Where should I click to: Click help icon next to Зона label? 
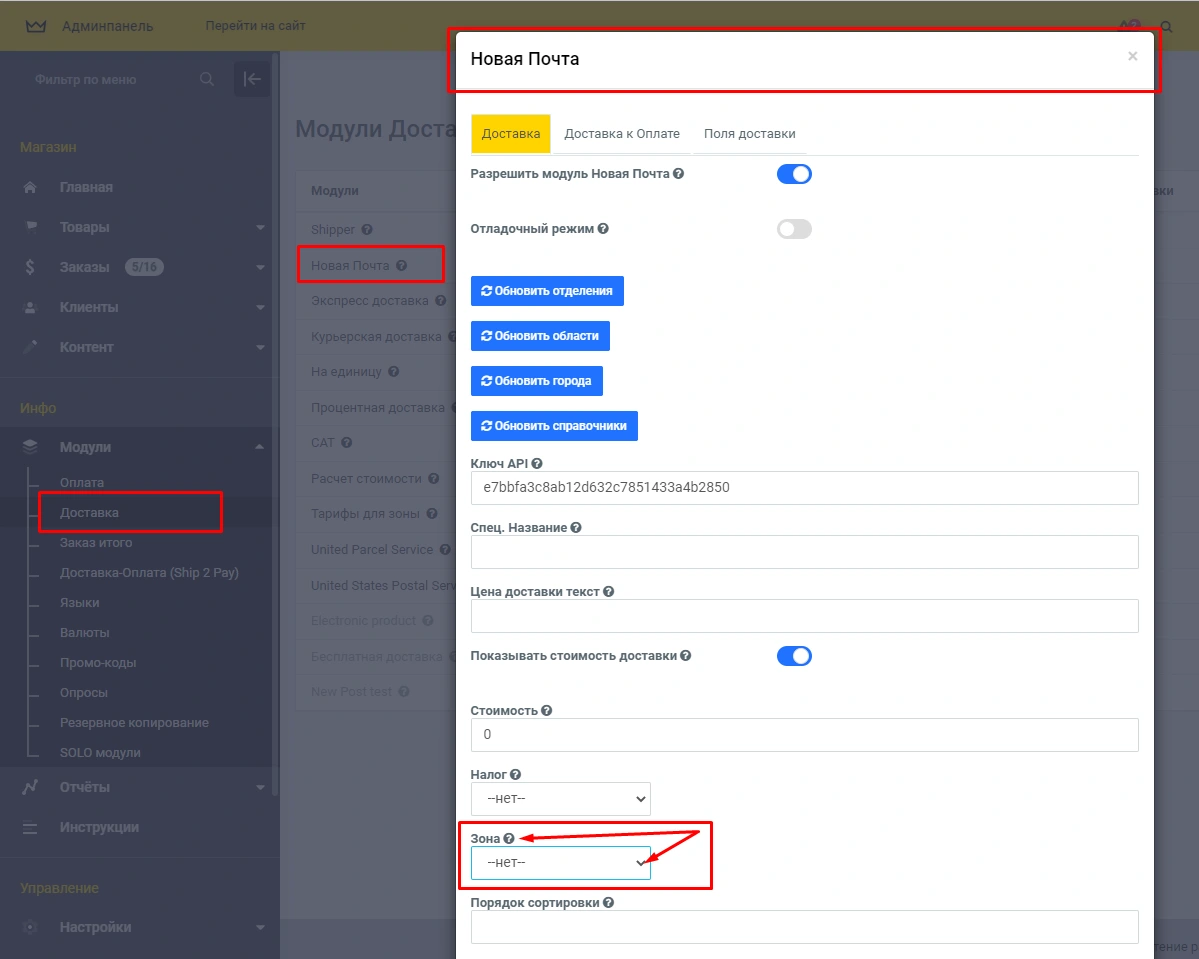[509, 838]
